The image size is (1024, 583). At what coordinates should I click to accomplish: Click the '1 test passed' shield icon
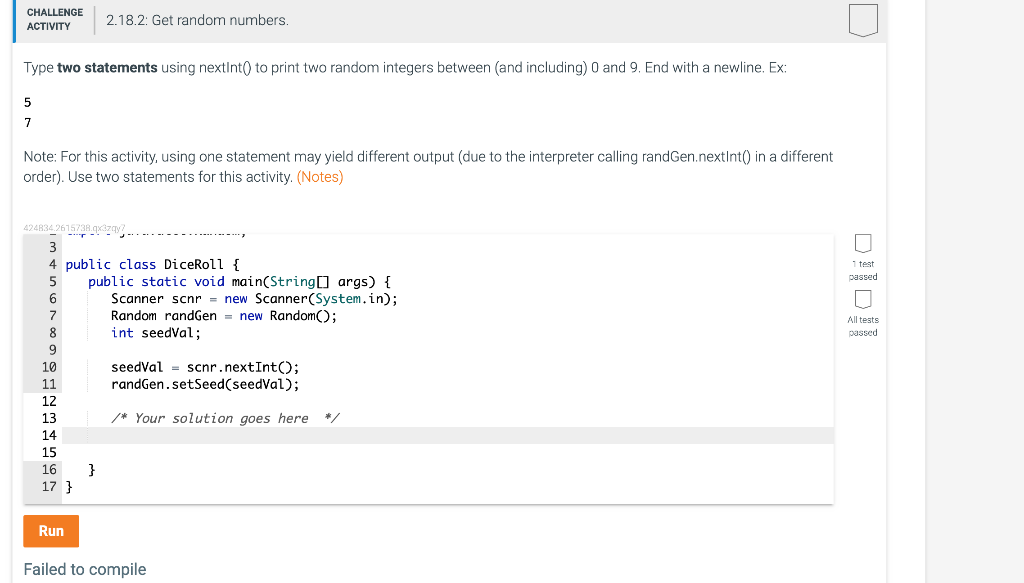[x=862, y=242]
